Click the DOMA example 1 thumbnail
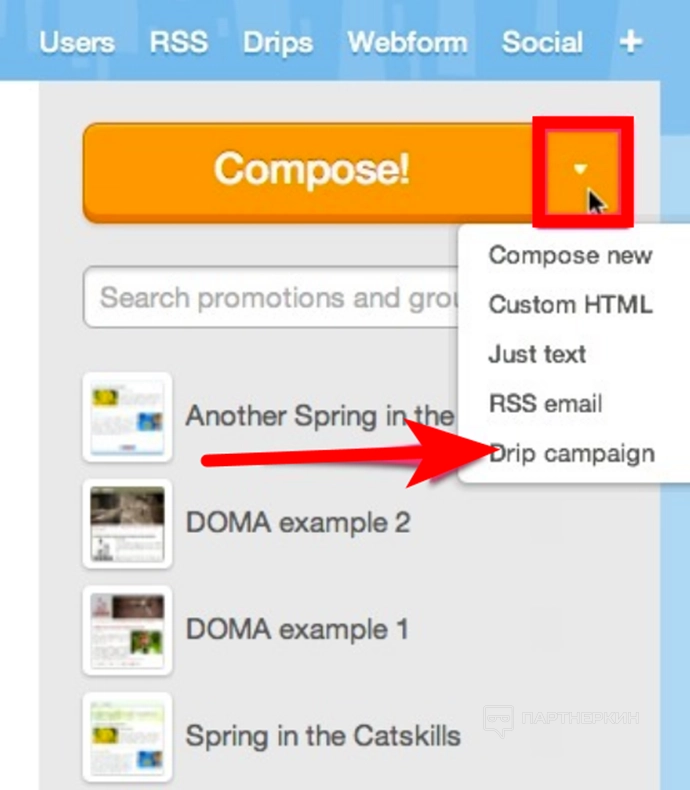690x790 pixels. [127, 630]
